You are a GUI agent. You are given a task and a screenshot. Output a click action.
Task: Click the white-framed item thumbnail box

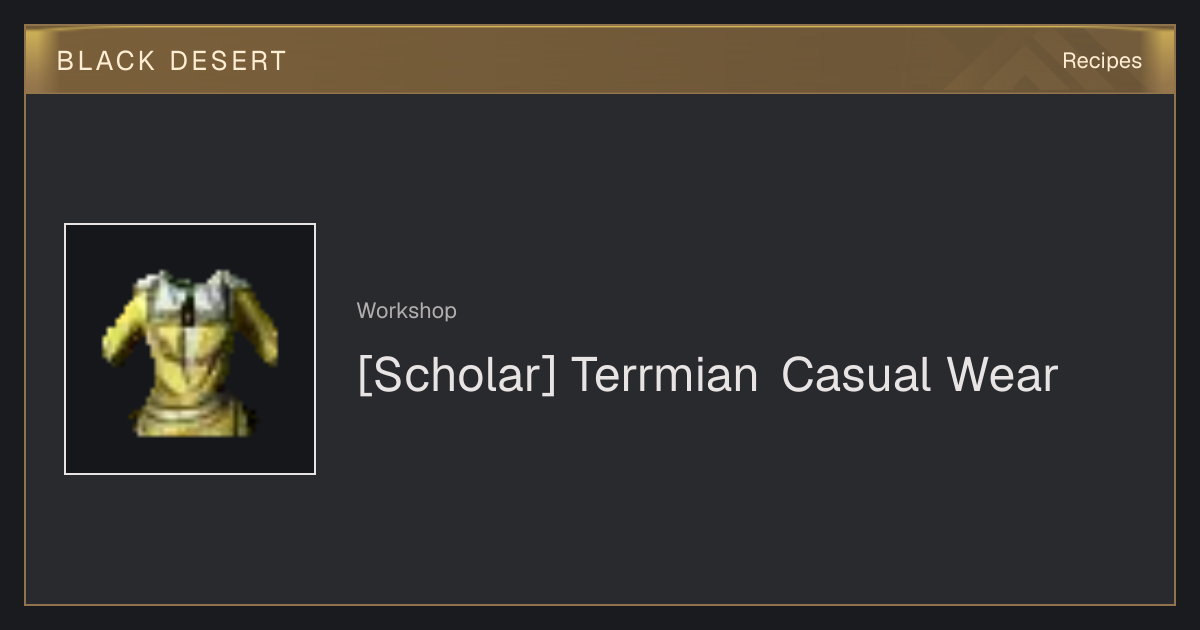[x=190, y=349]
